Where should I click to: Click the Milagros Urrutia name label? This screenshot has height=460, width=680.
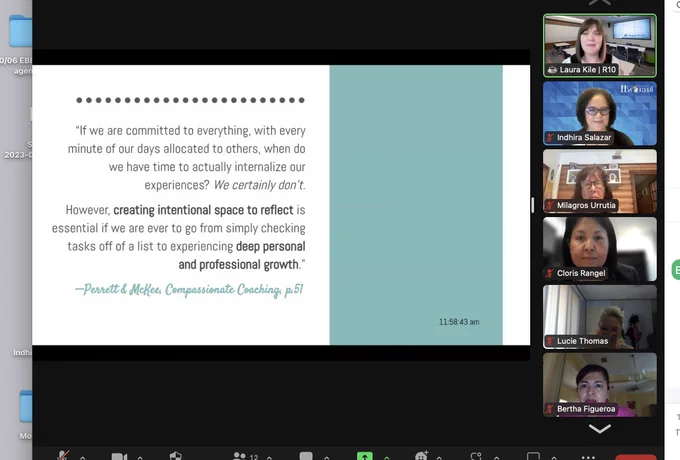586,206
